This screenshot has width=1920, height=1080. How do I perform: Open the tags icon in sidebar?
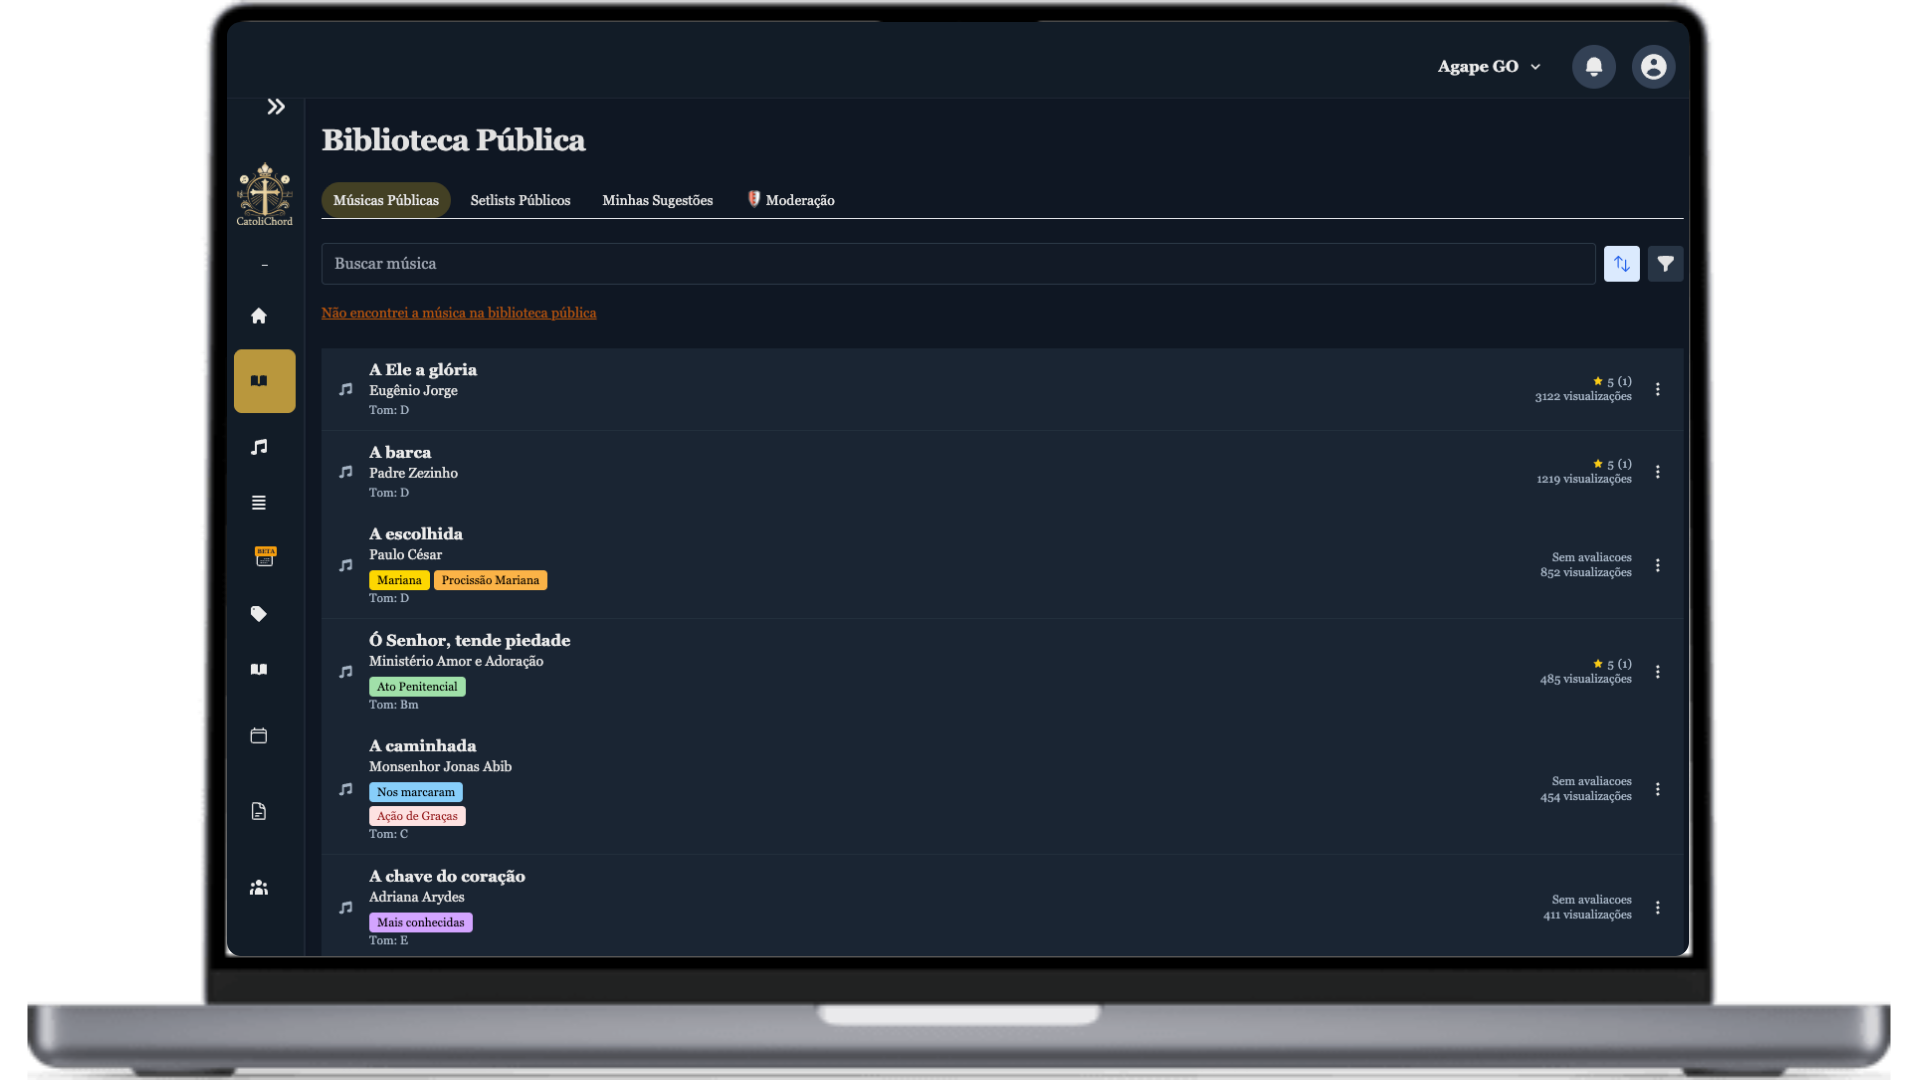tap(259, 614)
